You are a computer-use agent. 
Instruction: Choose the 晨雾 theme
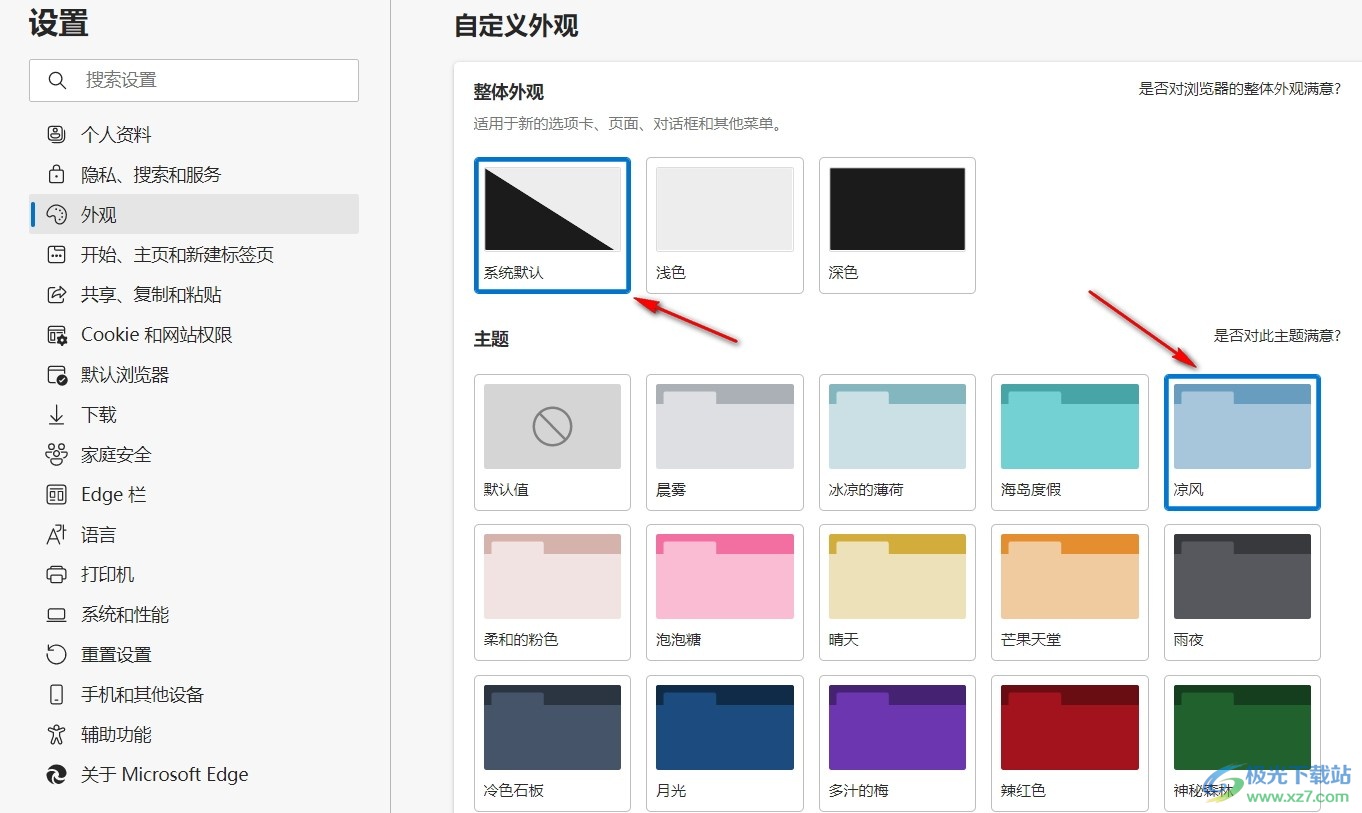(725, 442)
